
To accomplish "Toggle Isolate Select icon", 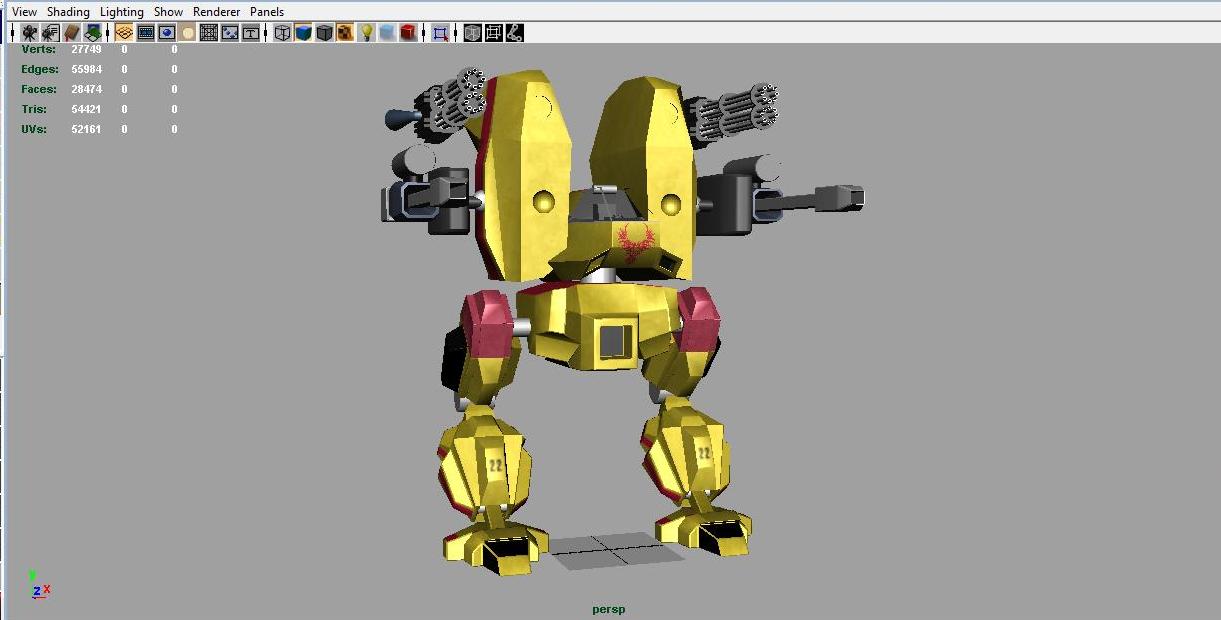I will [440, 33].
